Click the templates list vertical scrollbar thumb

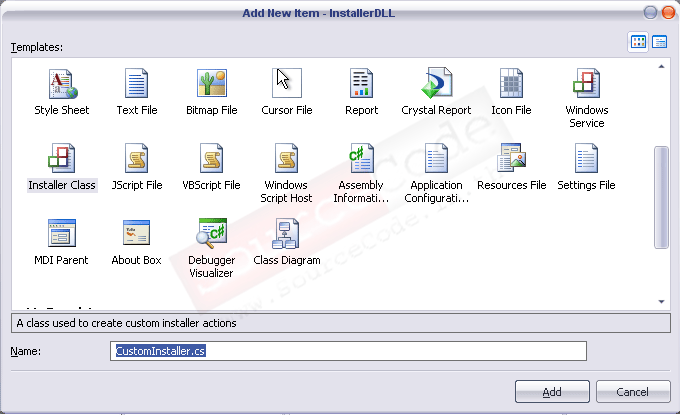(661, 197)
